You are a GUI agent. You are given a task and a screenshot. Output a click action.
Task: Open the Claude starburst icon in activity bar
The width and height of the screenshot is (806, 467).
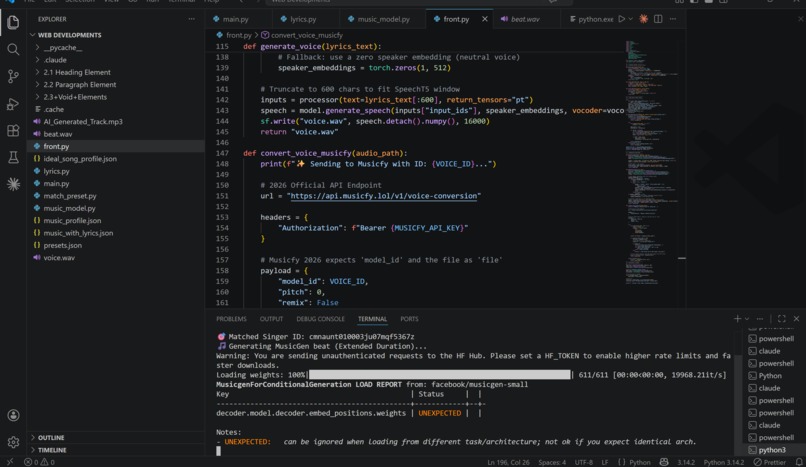coord(13,184)
